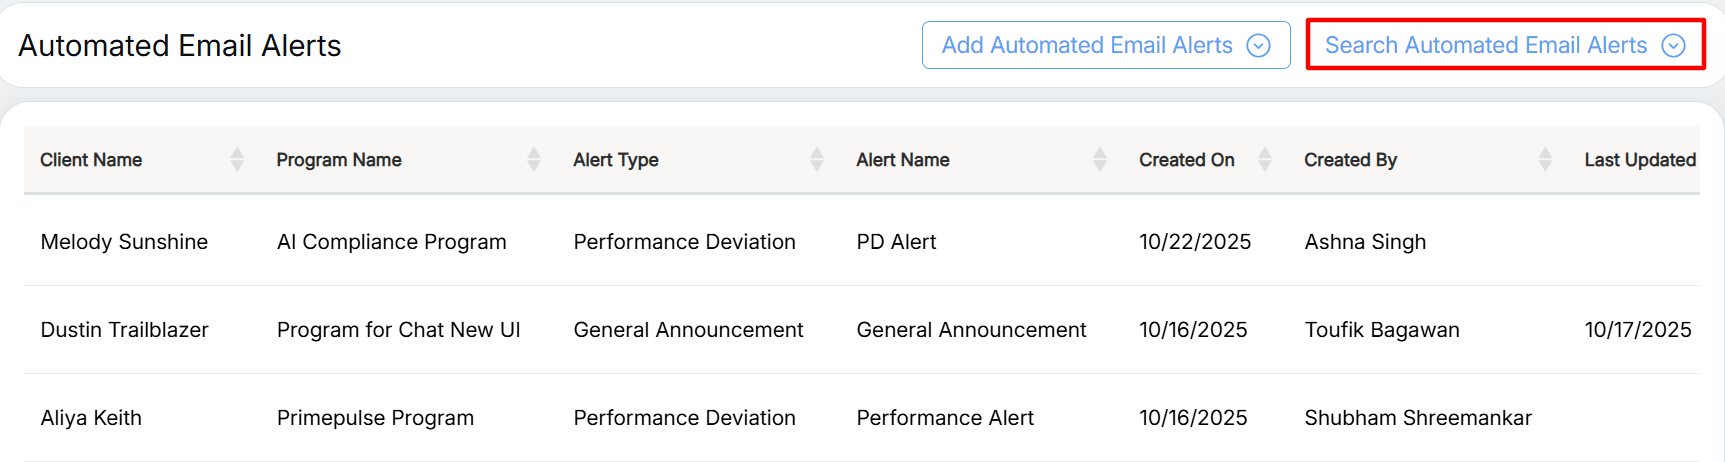
Task: Open the PD Alert entry
Action: 896,242
